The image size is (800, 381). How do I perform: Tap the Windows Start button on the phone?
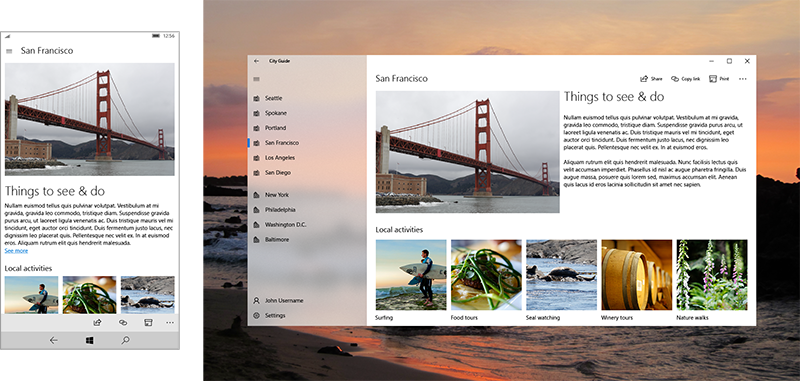(x=89, y=341)
